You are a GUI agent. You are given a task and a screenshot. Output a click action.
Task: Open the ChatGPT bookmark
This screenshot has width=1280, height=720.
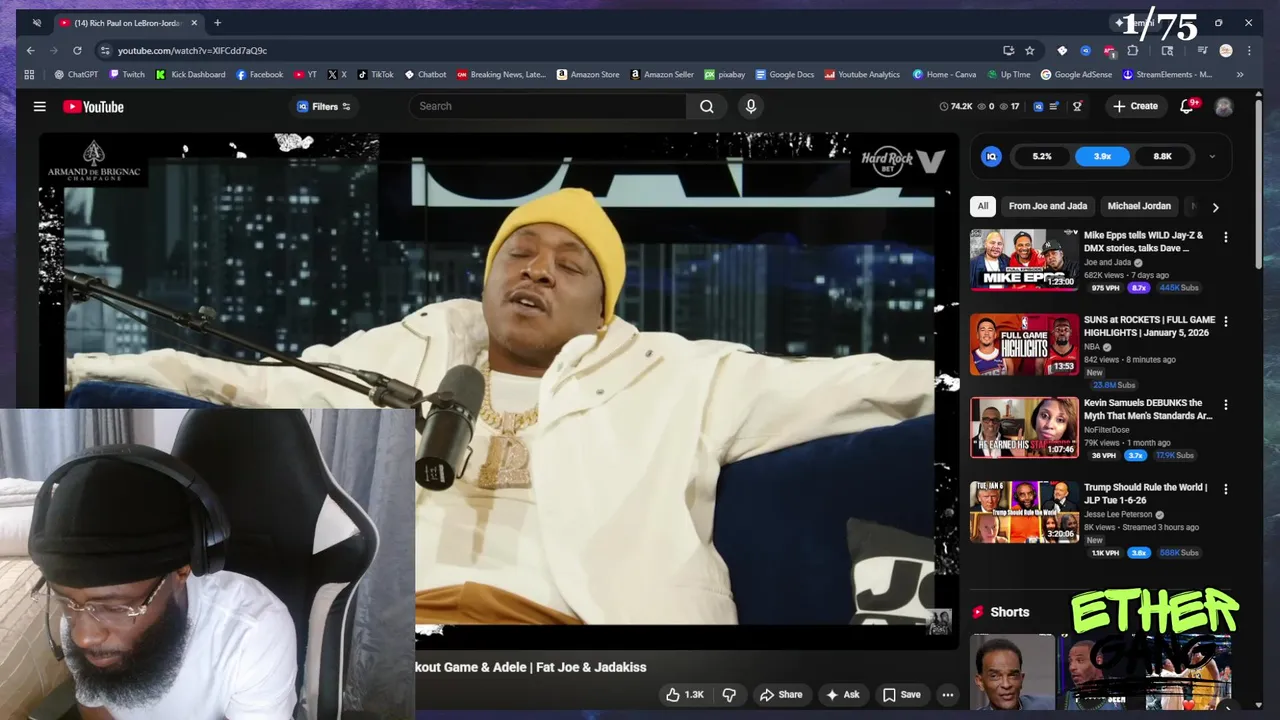76,74
